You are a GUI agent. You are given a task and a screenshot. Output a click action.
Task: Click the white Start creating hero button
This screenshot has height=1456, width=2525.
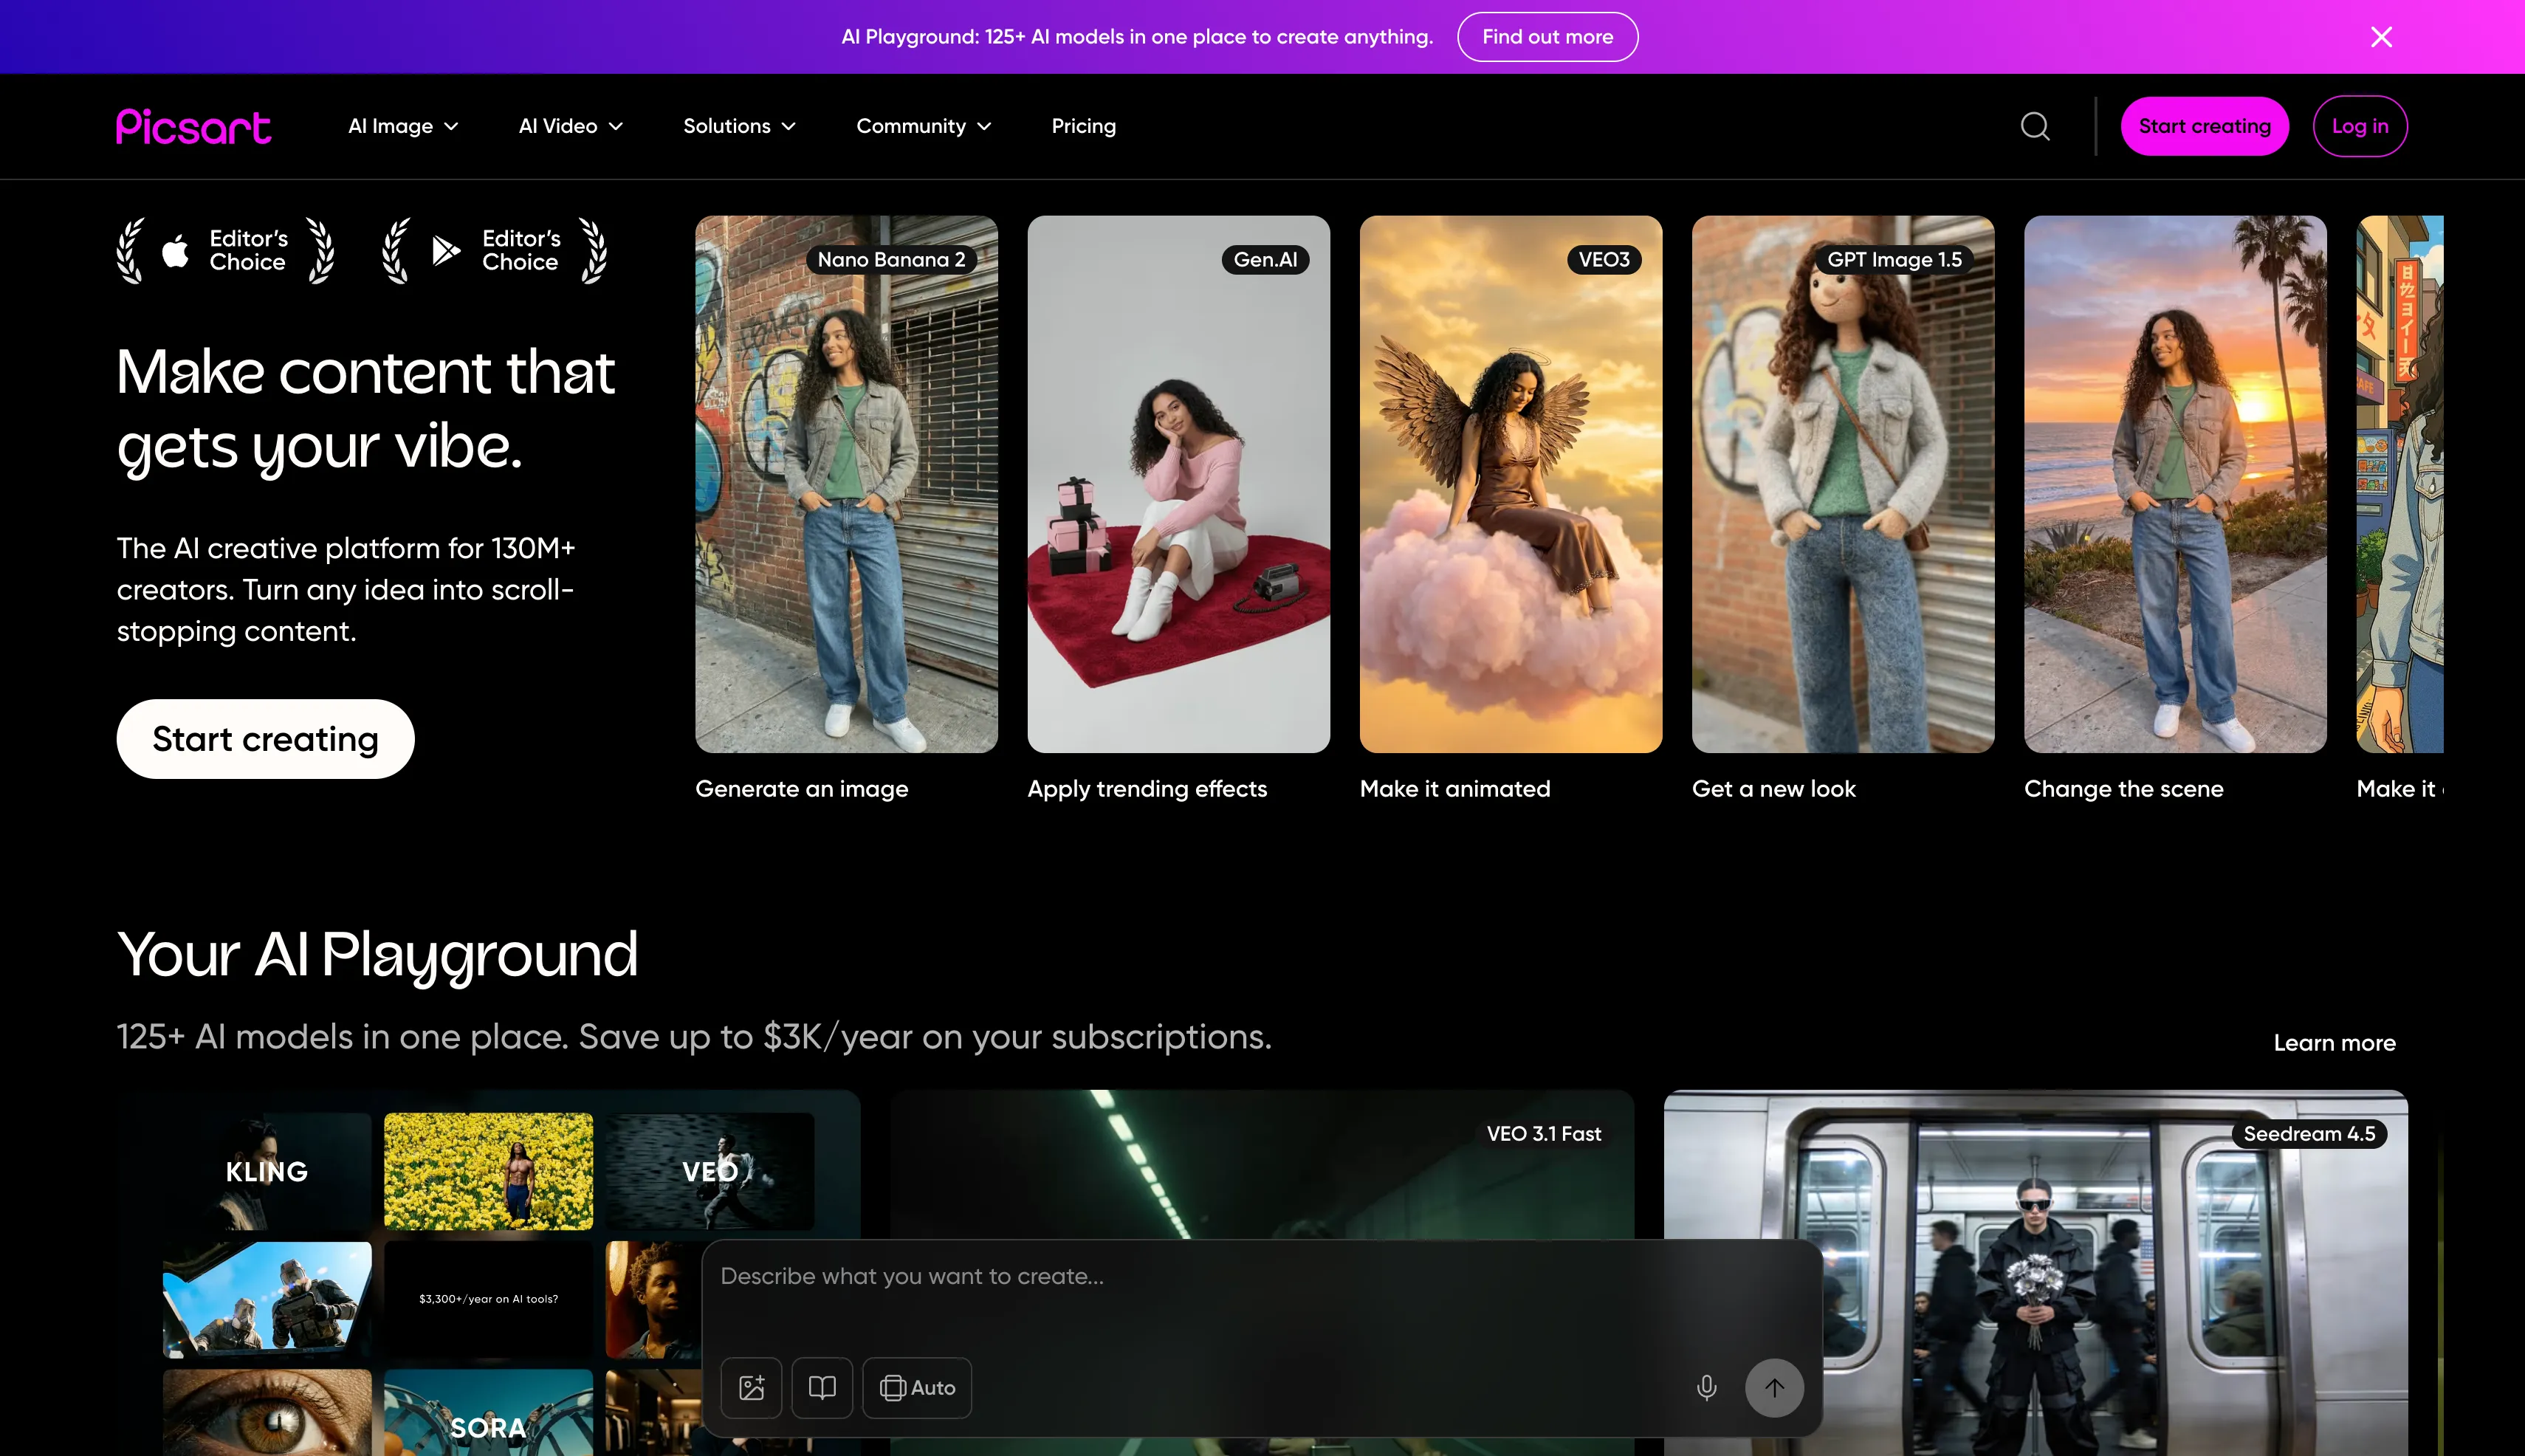(265, 739)
